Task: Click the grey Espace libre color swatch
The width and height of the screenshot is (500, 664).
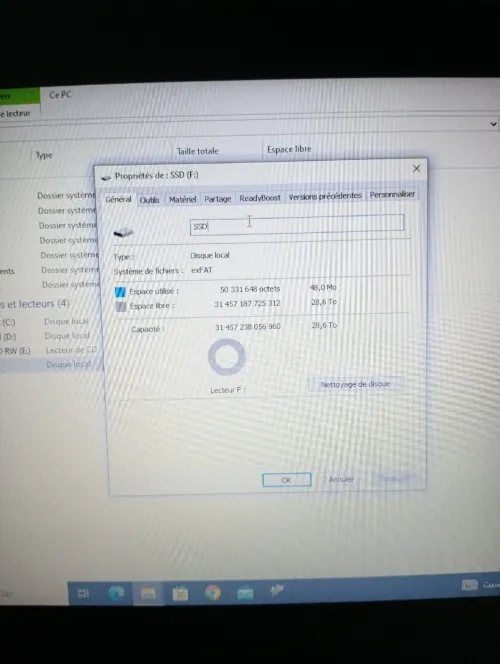Action: click(x=121, y=306)
